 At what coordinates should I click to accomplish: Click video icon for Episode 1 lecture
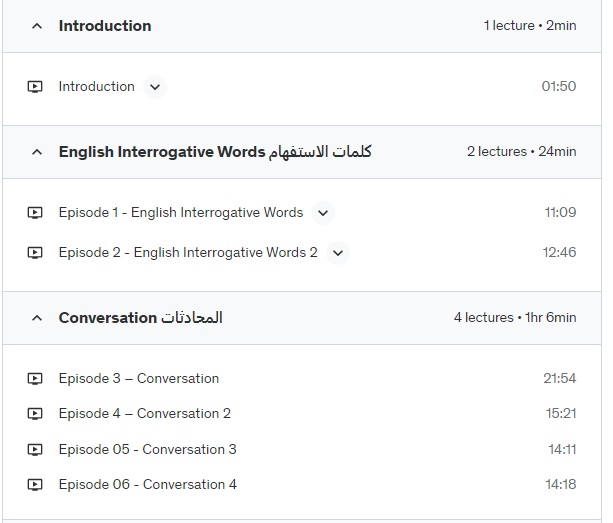click(x=35, y=213)
